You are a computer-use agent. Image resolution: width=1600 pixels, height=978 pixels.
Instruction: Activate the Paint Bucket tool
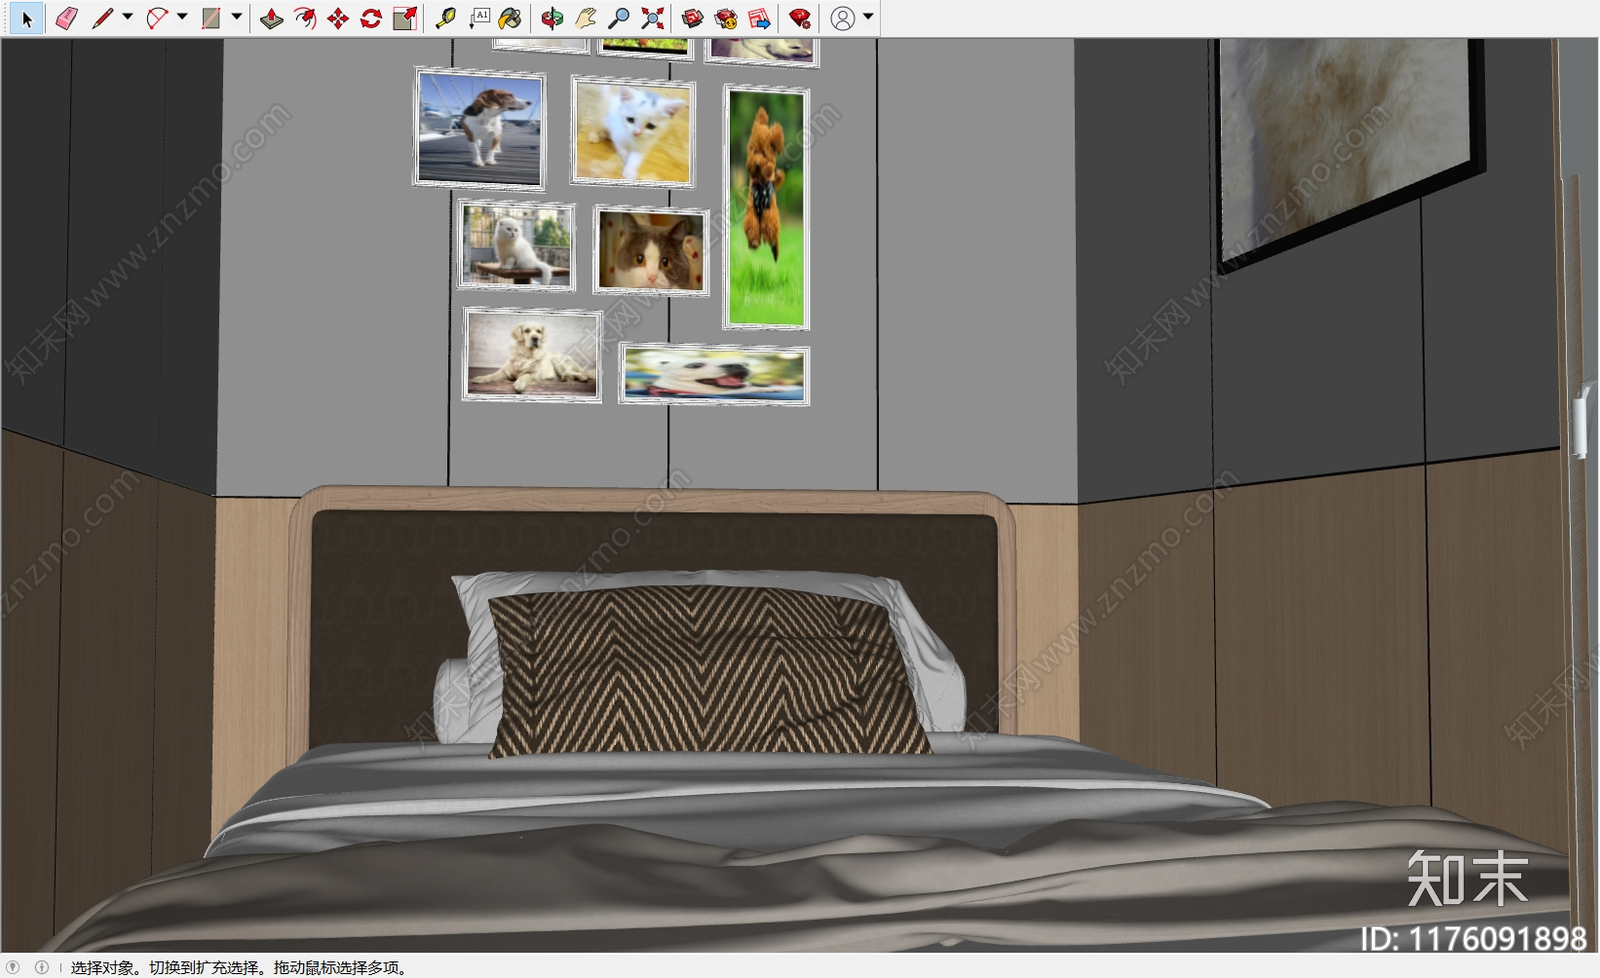[510, 18]
